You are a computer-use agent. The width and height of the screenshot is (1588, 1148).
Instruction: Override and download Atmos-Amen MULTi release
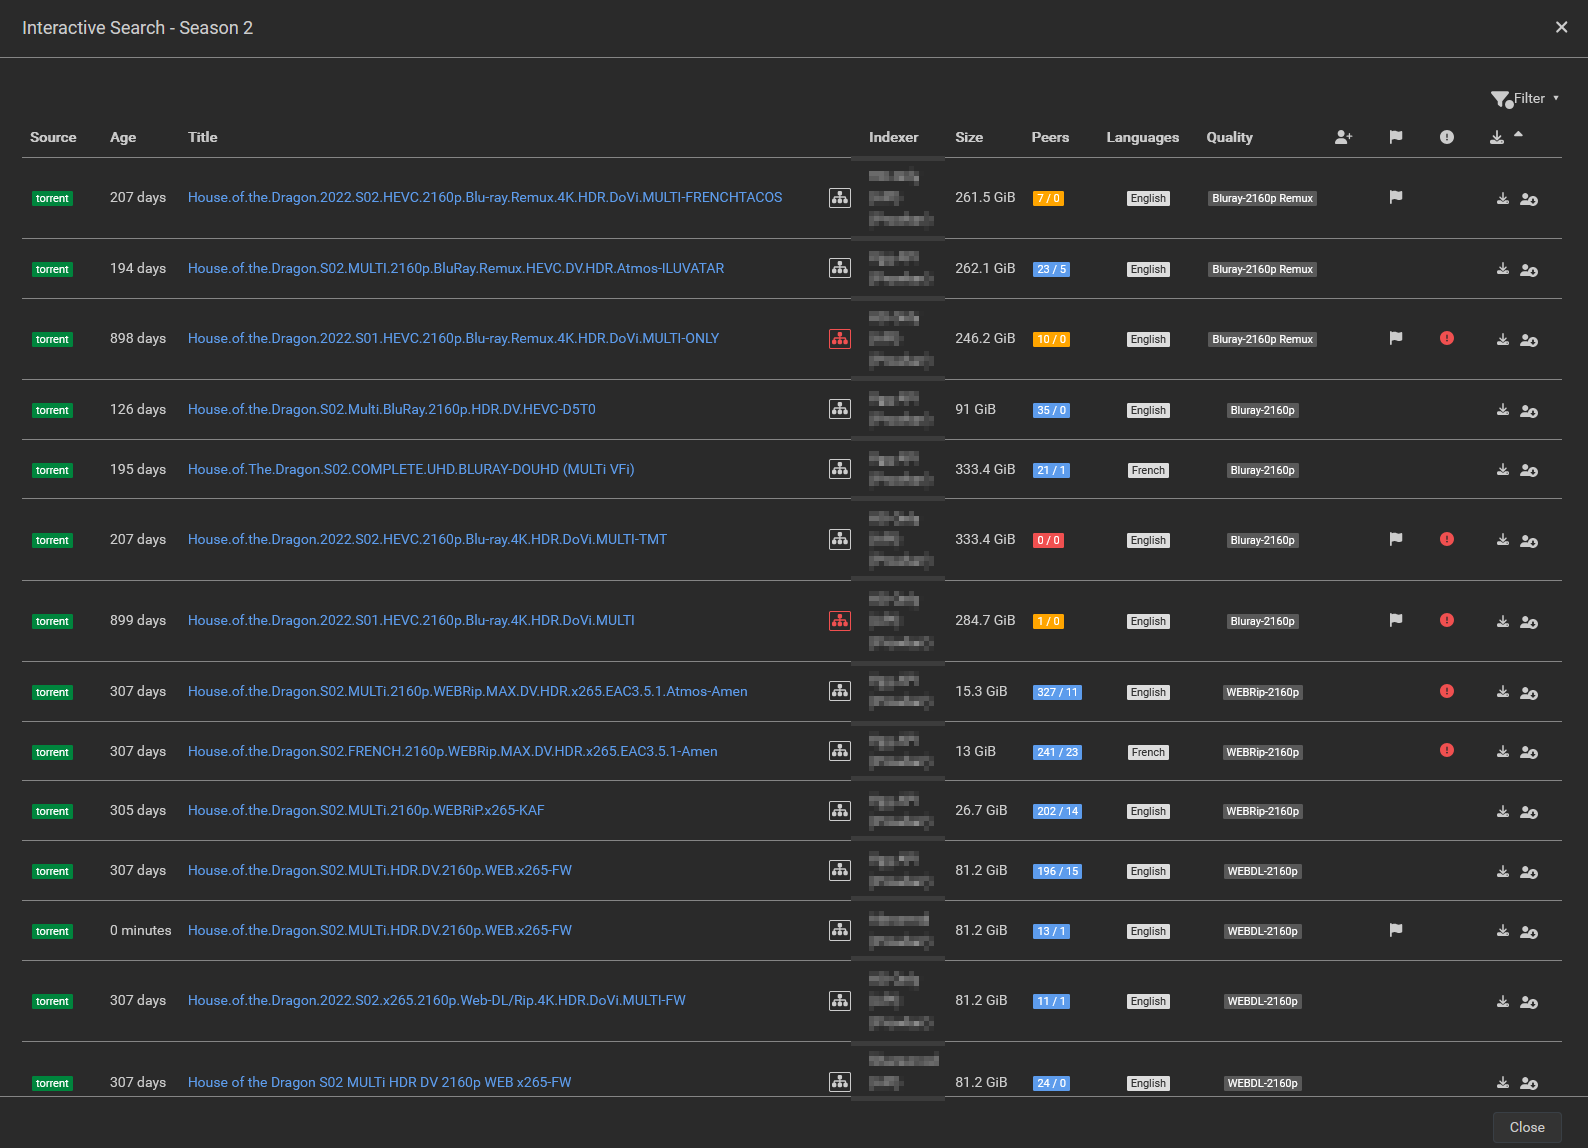pos(1529,693)
